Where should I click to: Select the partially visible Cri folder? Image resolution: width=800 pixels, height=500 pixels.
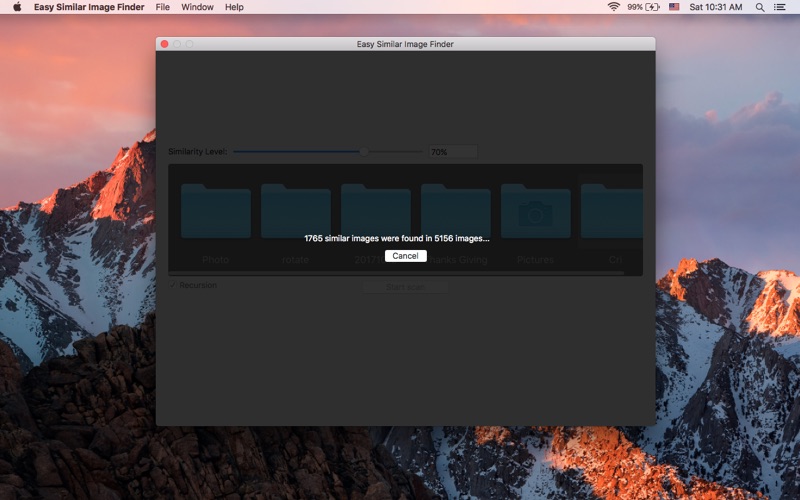(x=612, y=211)
